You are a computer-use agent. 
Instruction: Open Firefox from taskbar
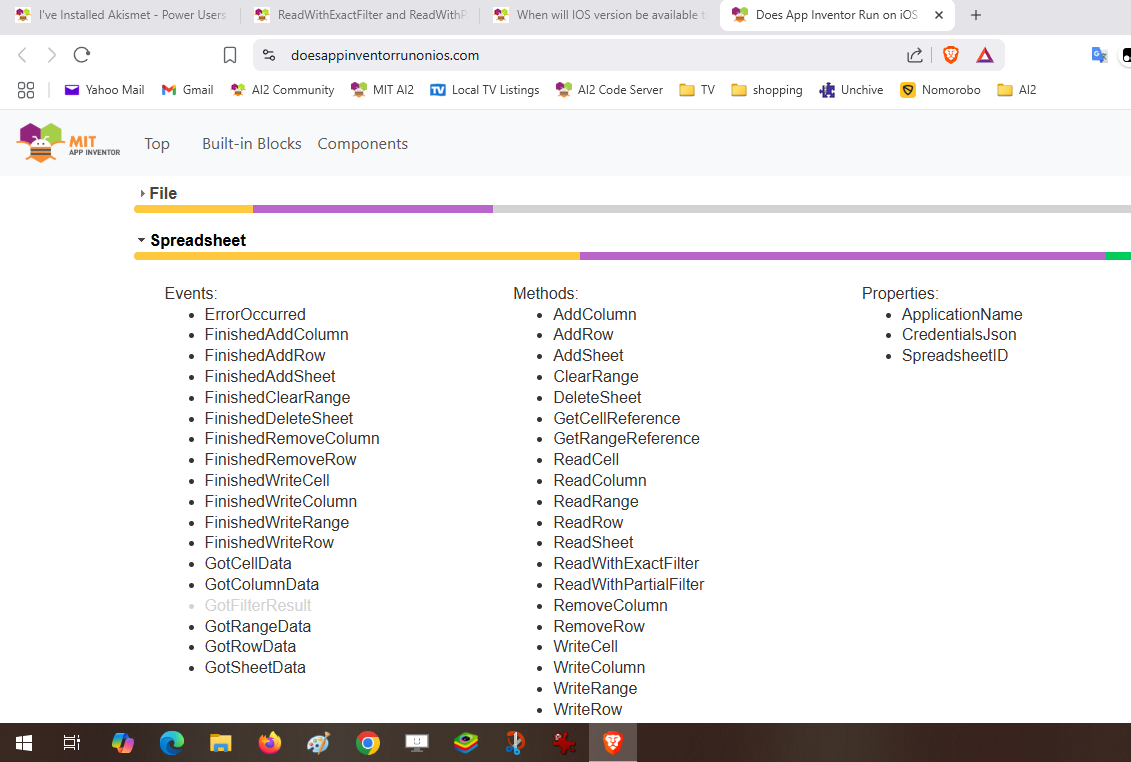(270, 743)
